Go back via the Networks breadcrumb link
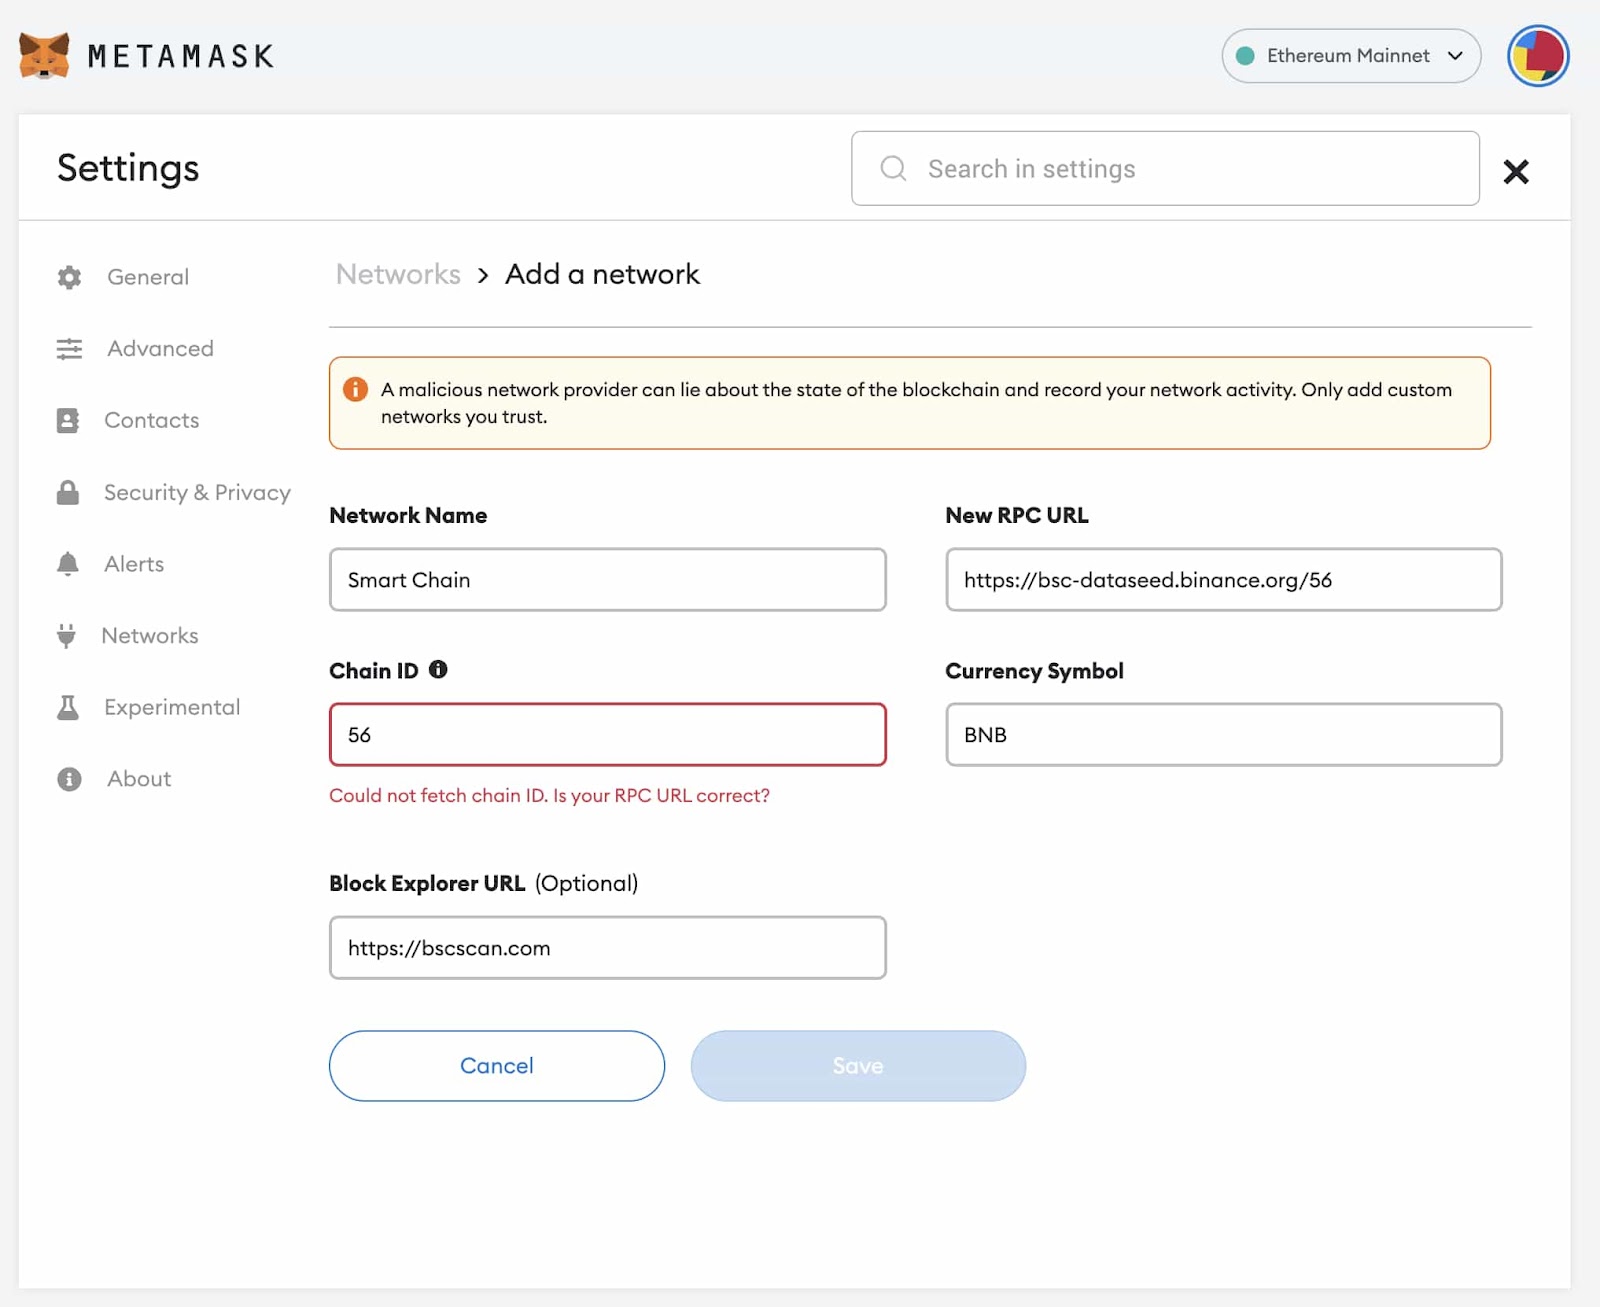Image resolution: width=1600 pixels, height=1307 pixels. click(x=398, y=274)
